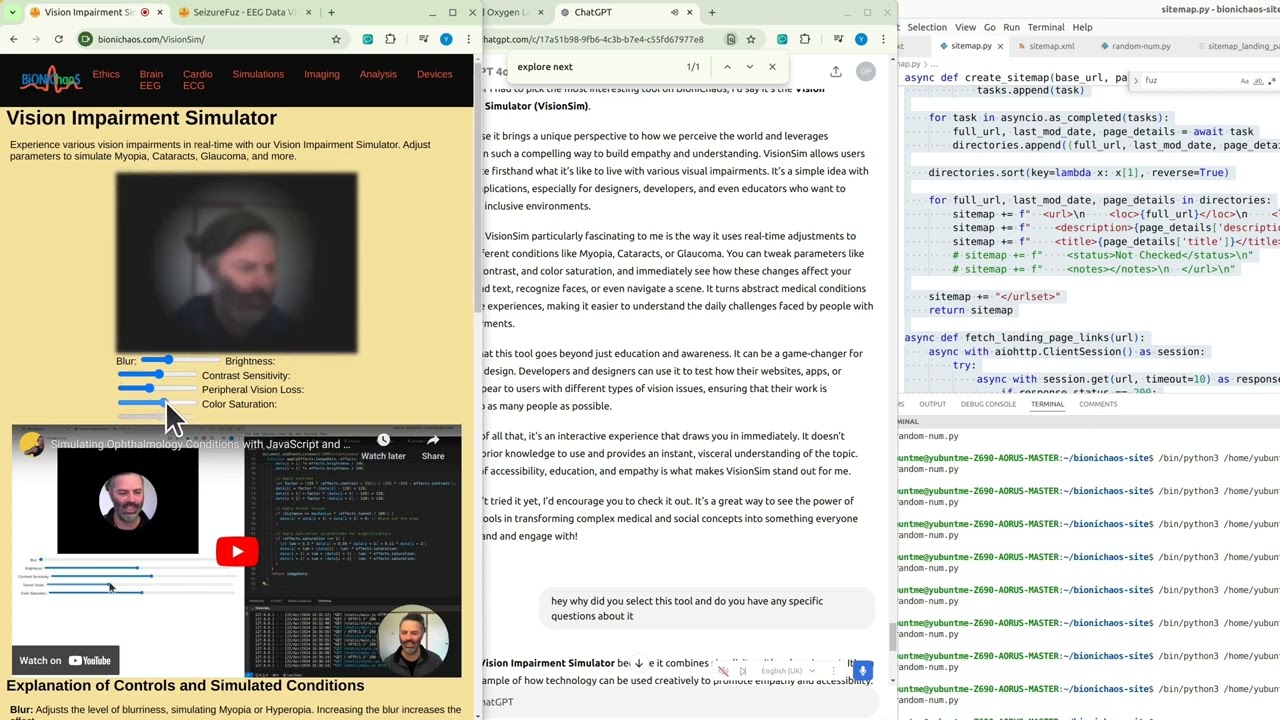Viewport: 1280px width, 720px height.
Task: Open the BionicChaos logo home link
Action: (x=50, y=80)
